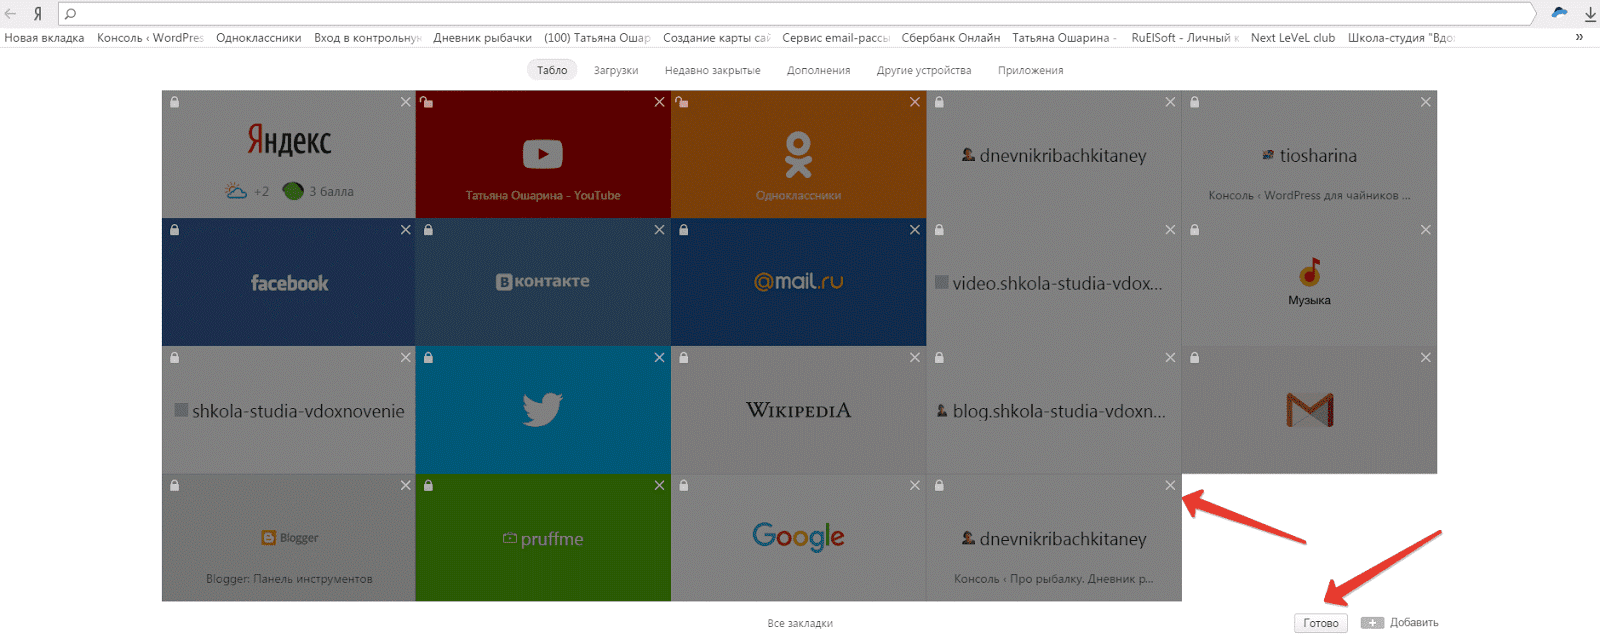Go back with the browser back arrow

(11, 14)
